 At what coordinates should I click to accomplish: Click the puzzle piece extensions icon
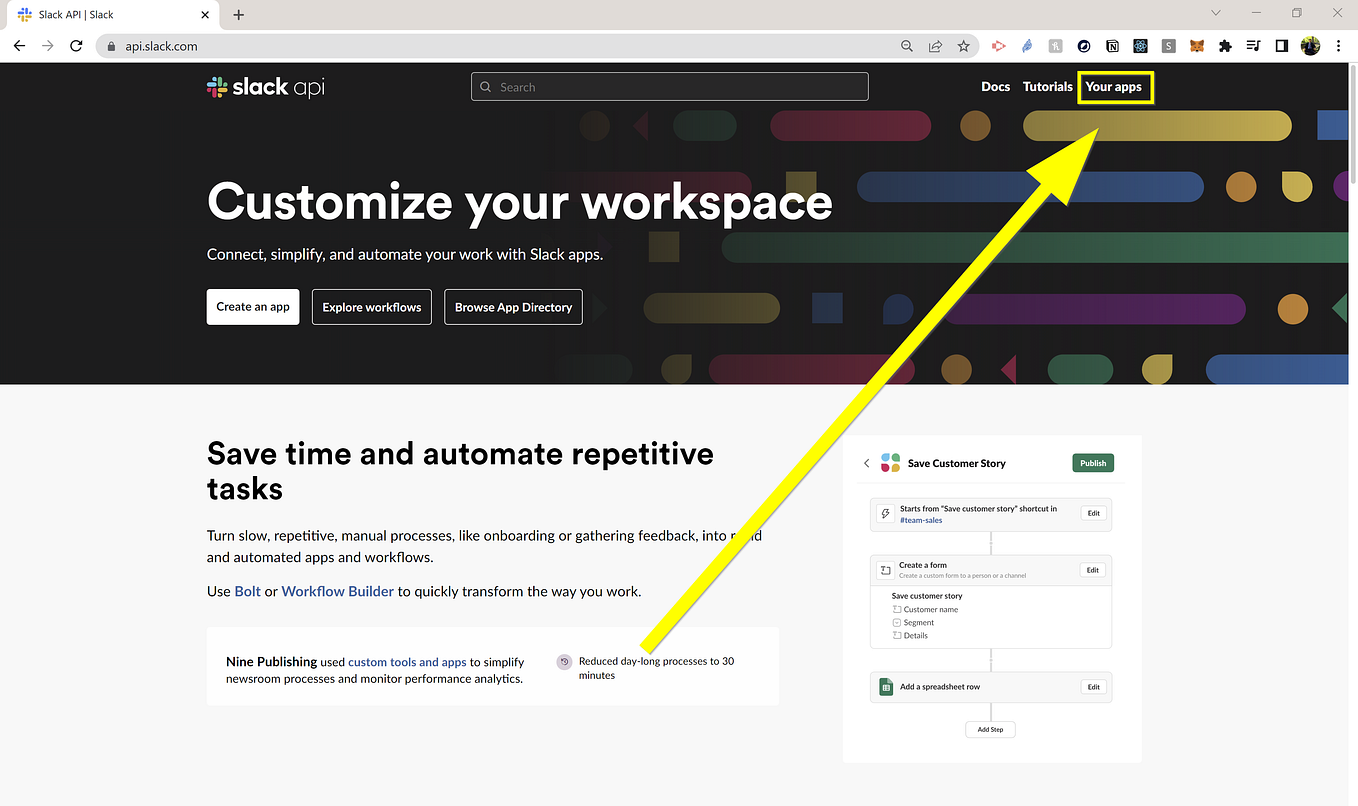click(1224, 46)
